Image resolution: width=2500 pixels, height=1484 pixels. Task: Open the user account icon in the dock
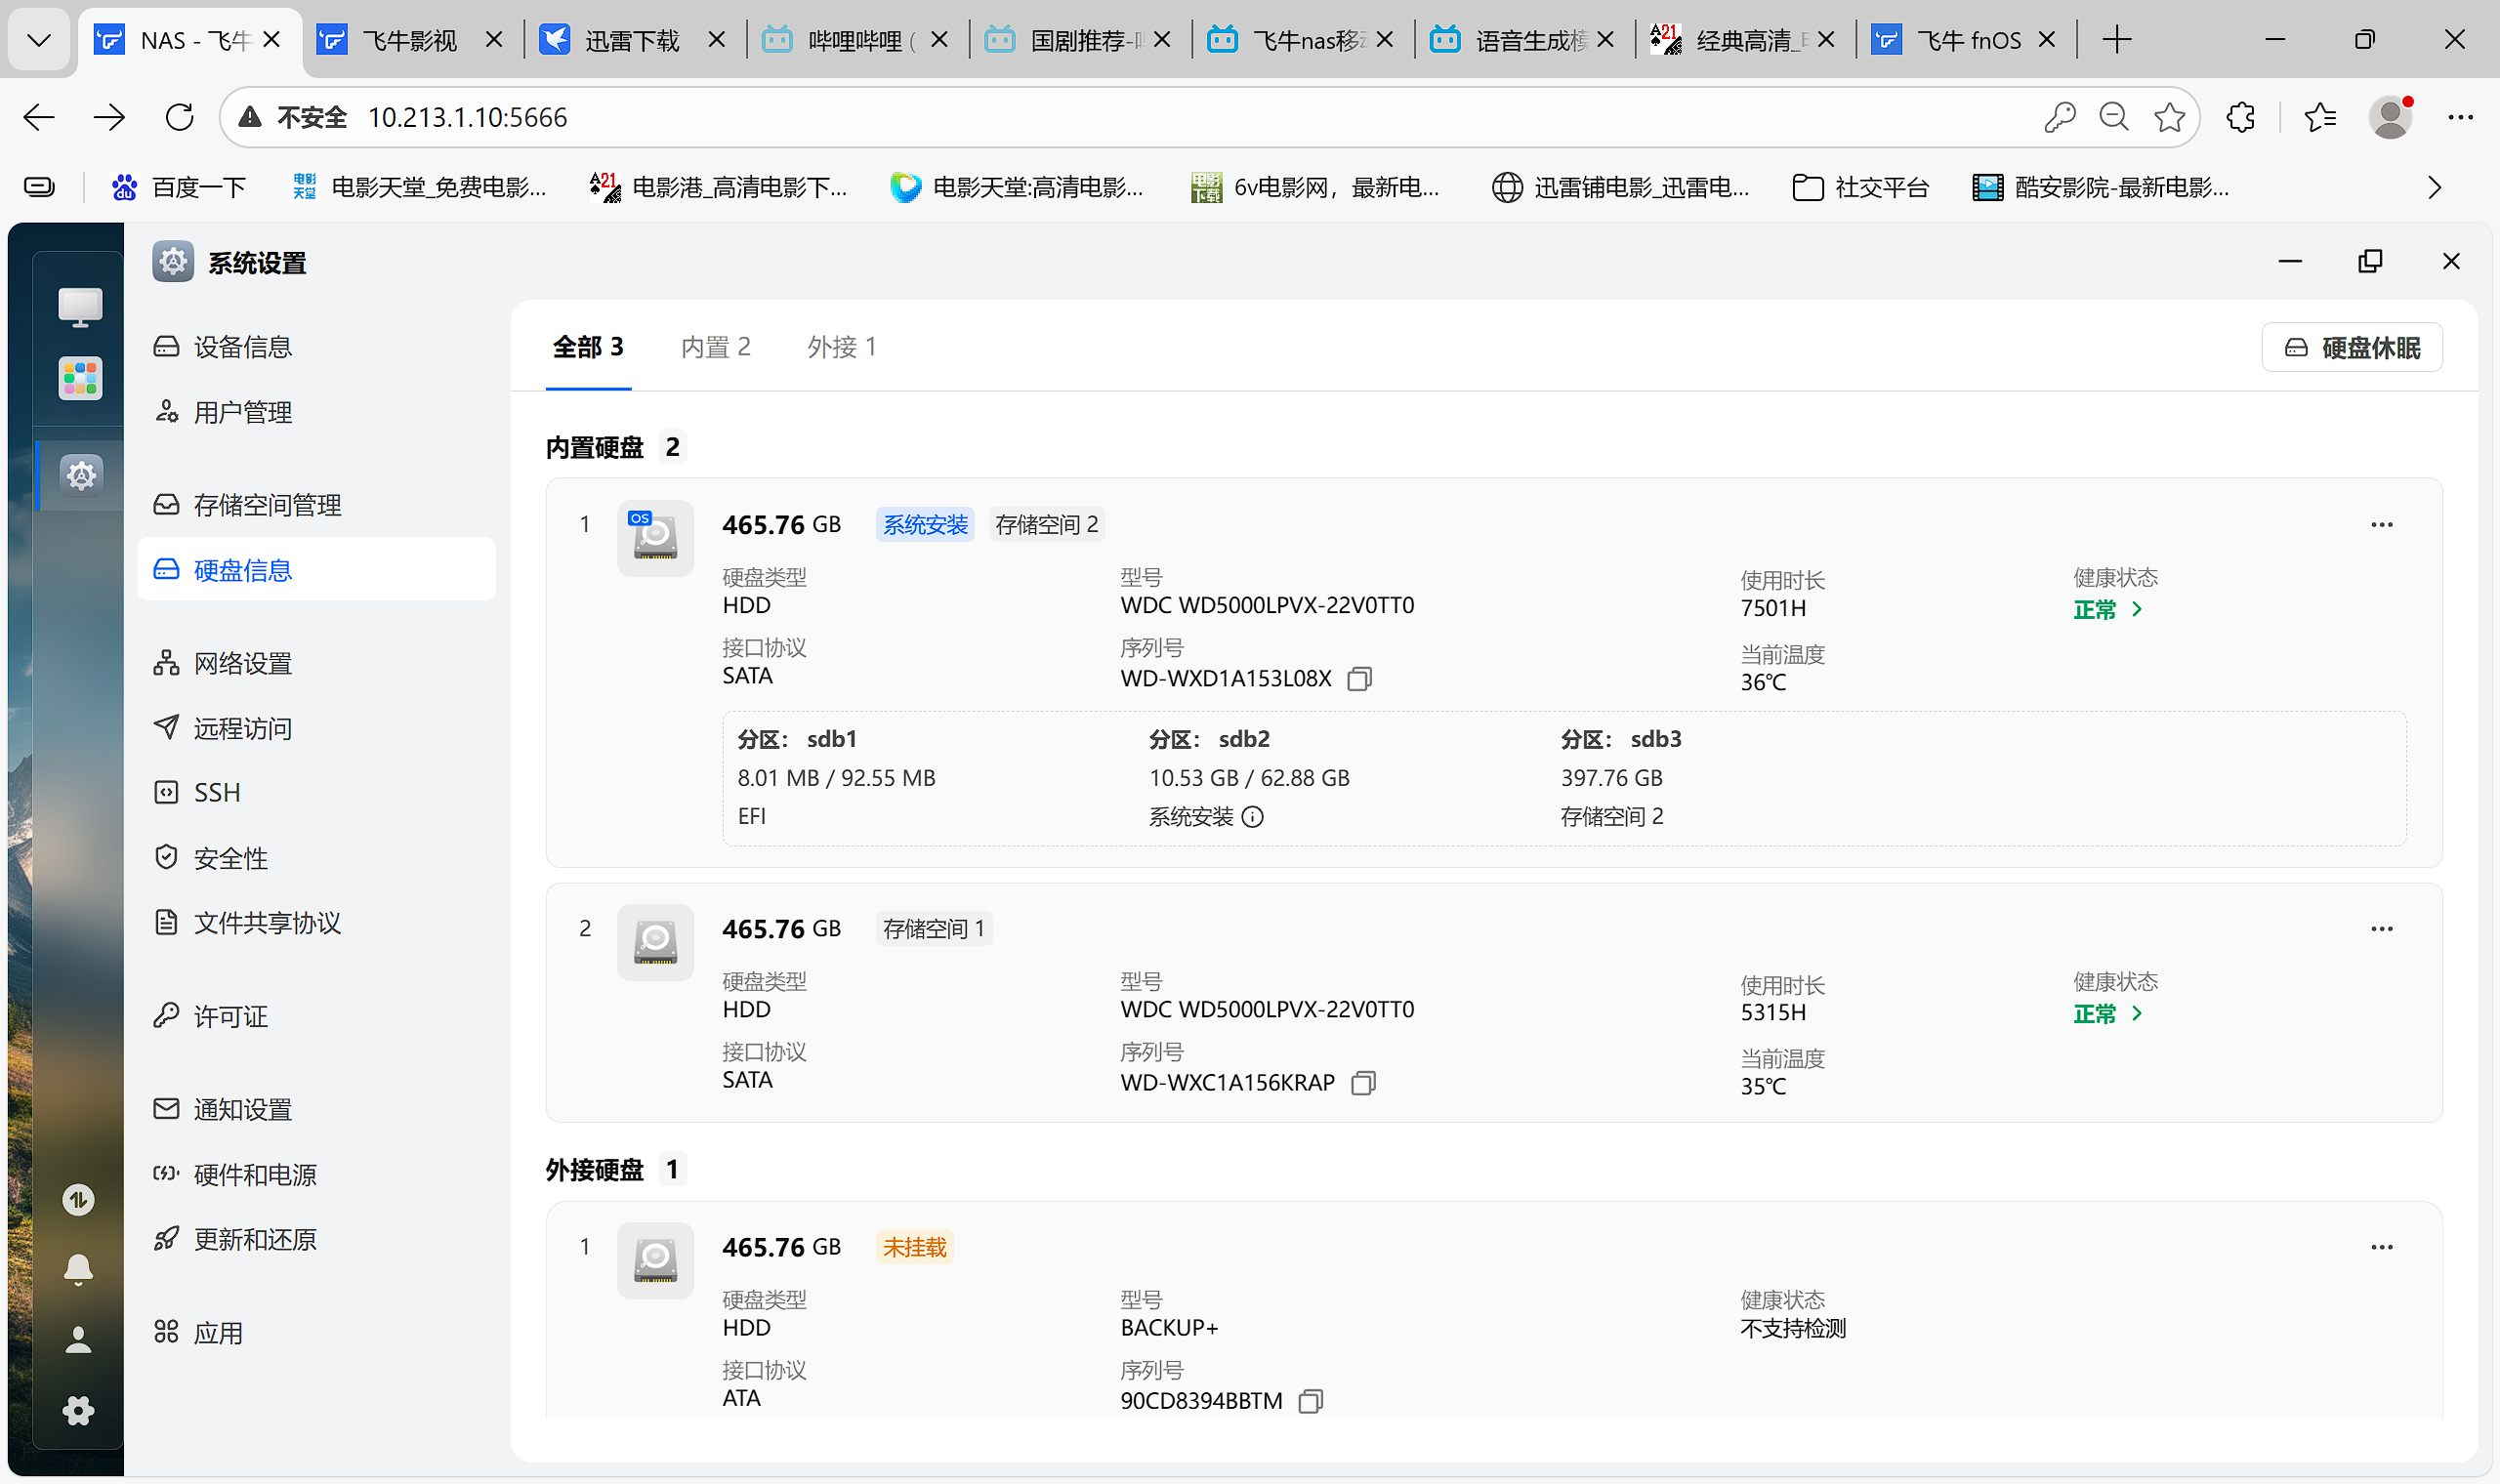[78, 1339]
